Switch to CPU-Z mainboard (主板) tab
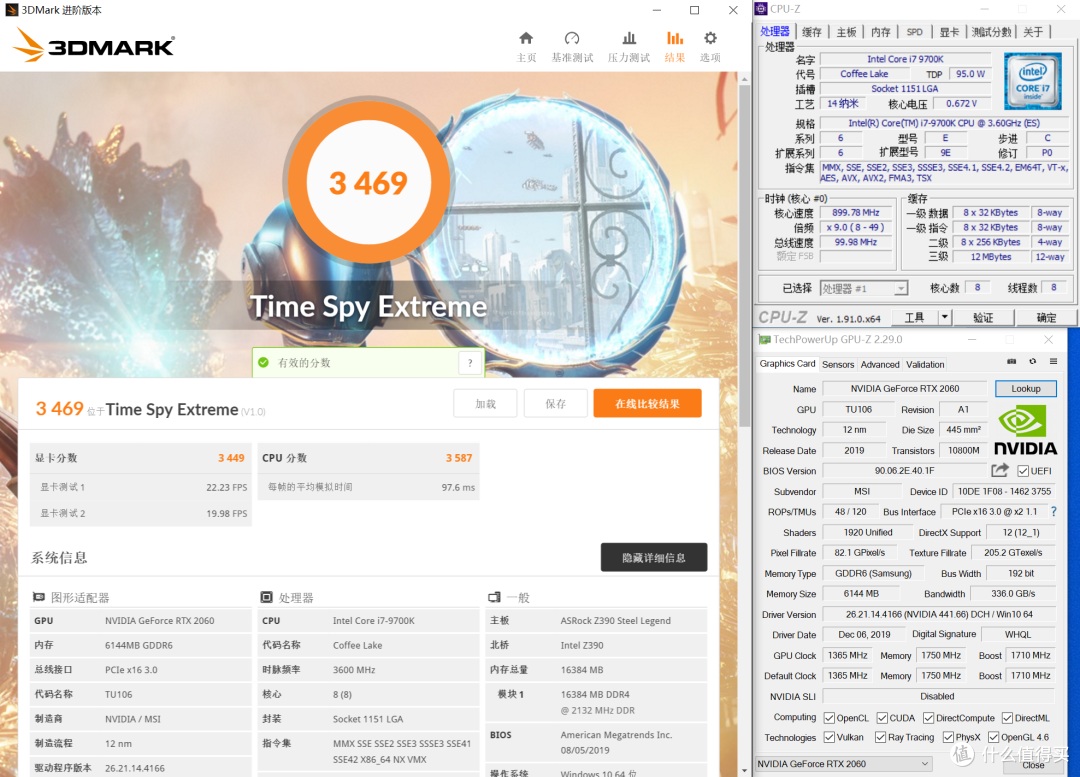This screenshot has height=777, width=1080. click(847, 32)
